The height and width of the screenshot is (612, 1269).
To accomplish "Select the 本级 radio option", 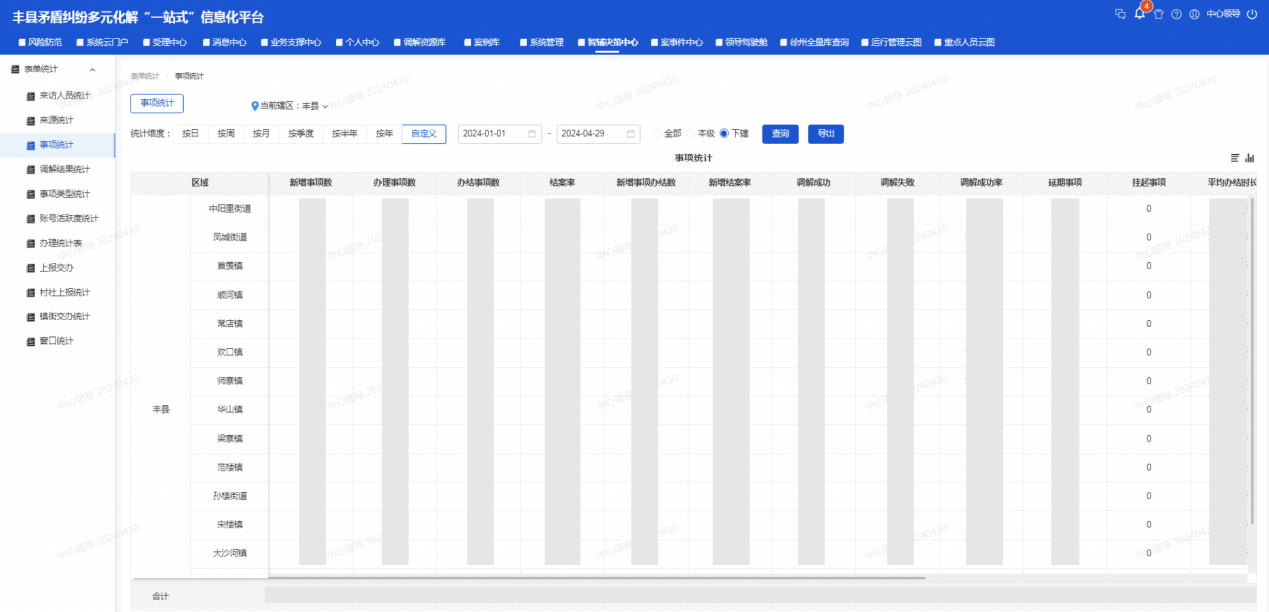I will [691, 134].
